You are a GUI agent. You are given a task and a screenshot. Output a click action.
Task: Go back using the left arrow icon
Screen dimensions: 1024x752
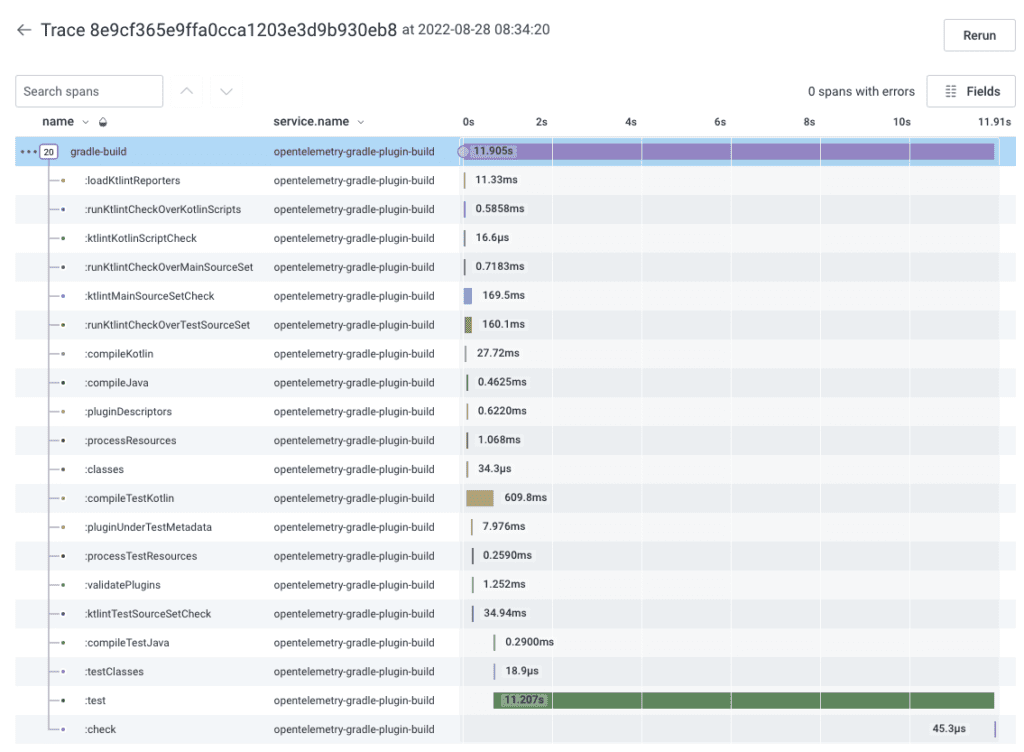point(24,31)
